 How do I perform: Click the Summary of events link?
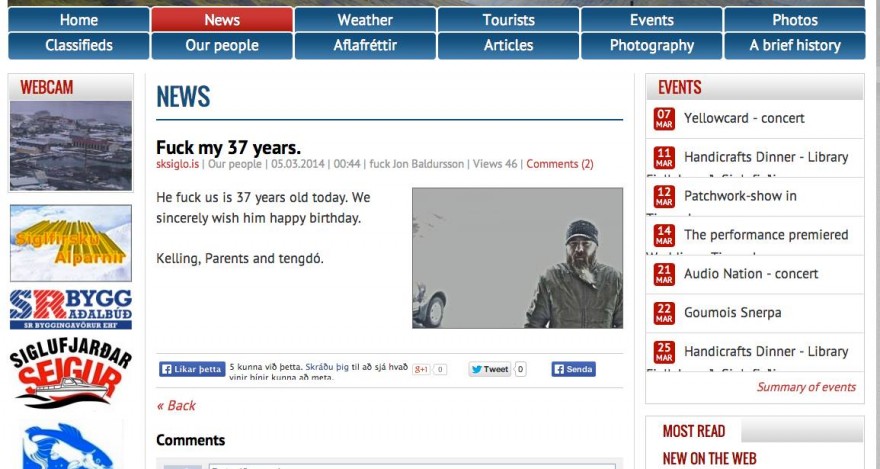806,387
